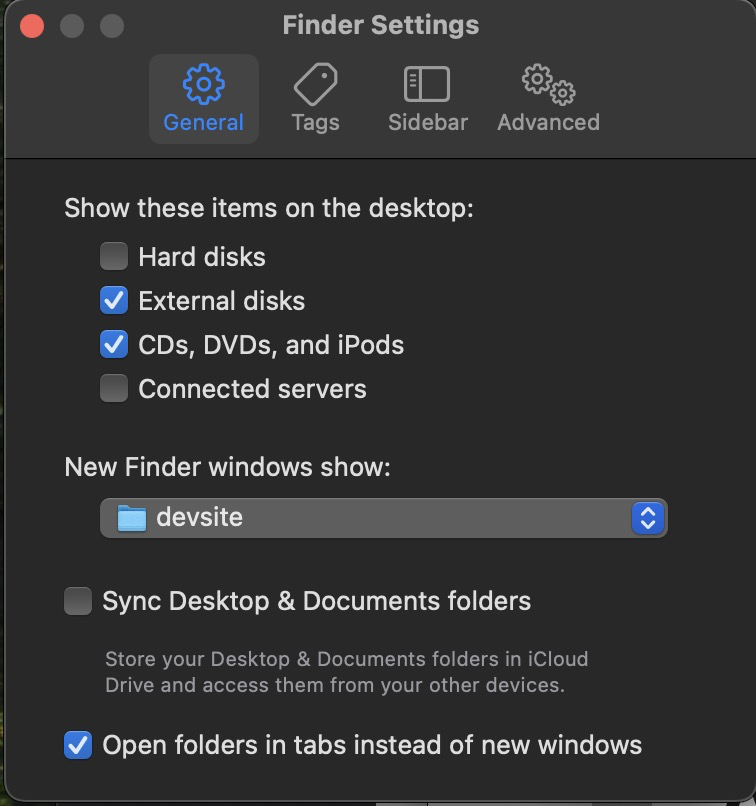Click the blue dropdown chevron arrows
756x806 pixels.
coord(648,518)
